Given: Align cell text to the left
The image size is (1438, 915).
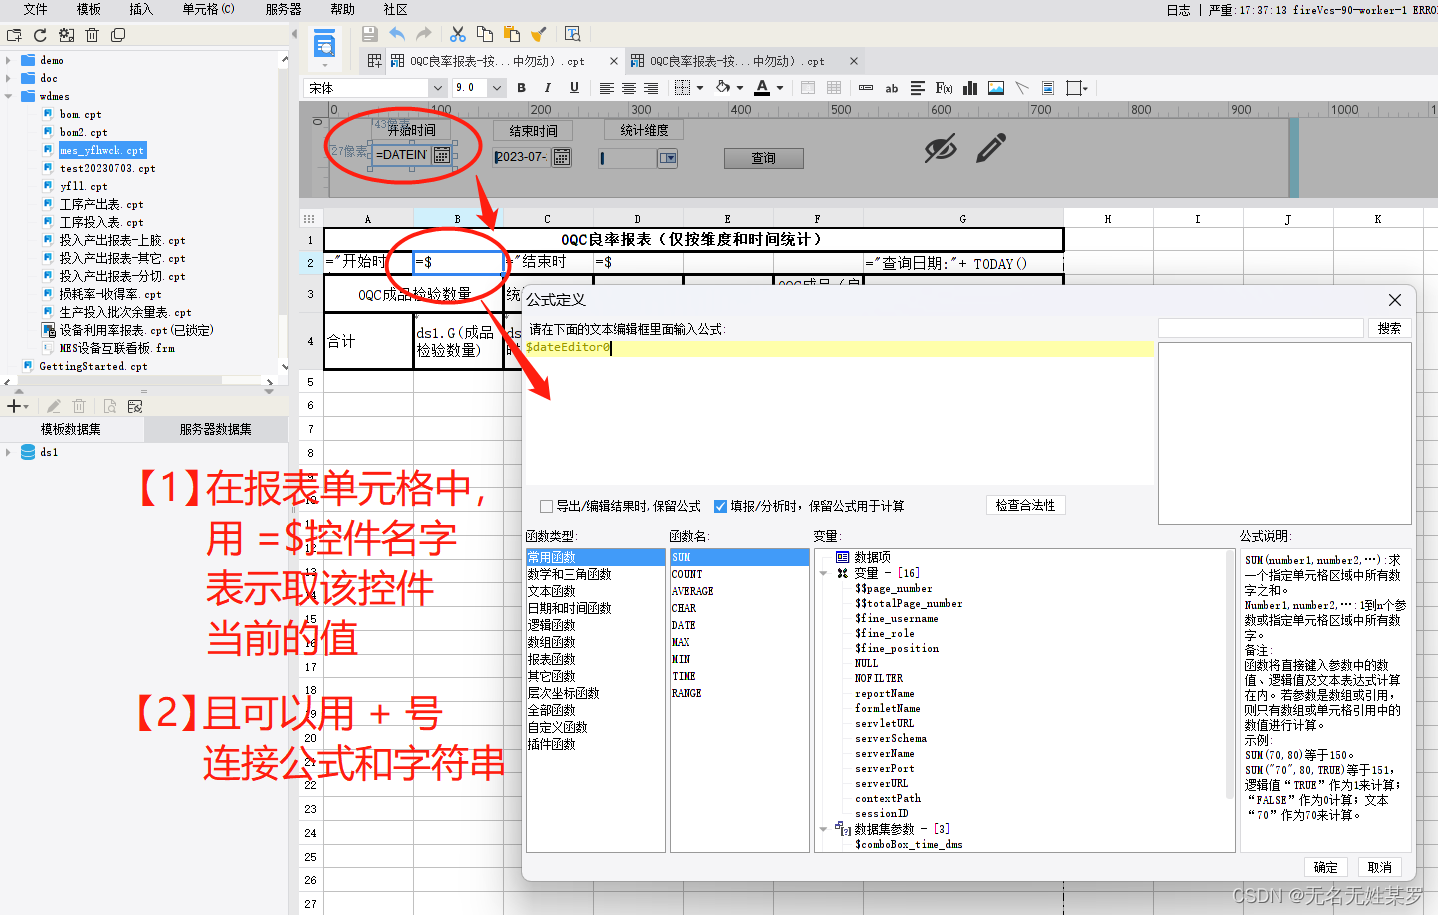Looking at the screenshot, I should [x=606, y=88].
